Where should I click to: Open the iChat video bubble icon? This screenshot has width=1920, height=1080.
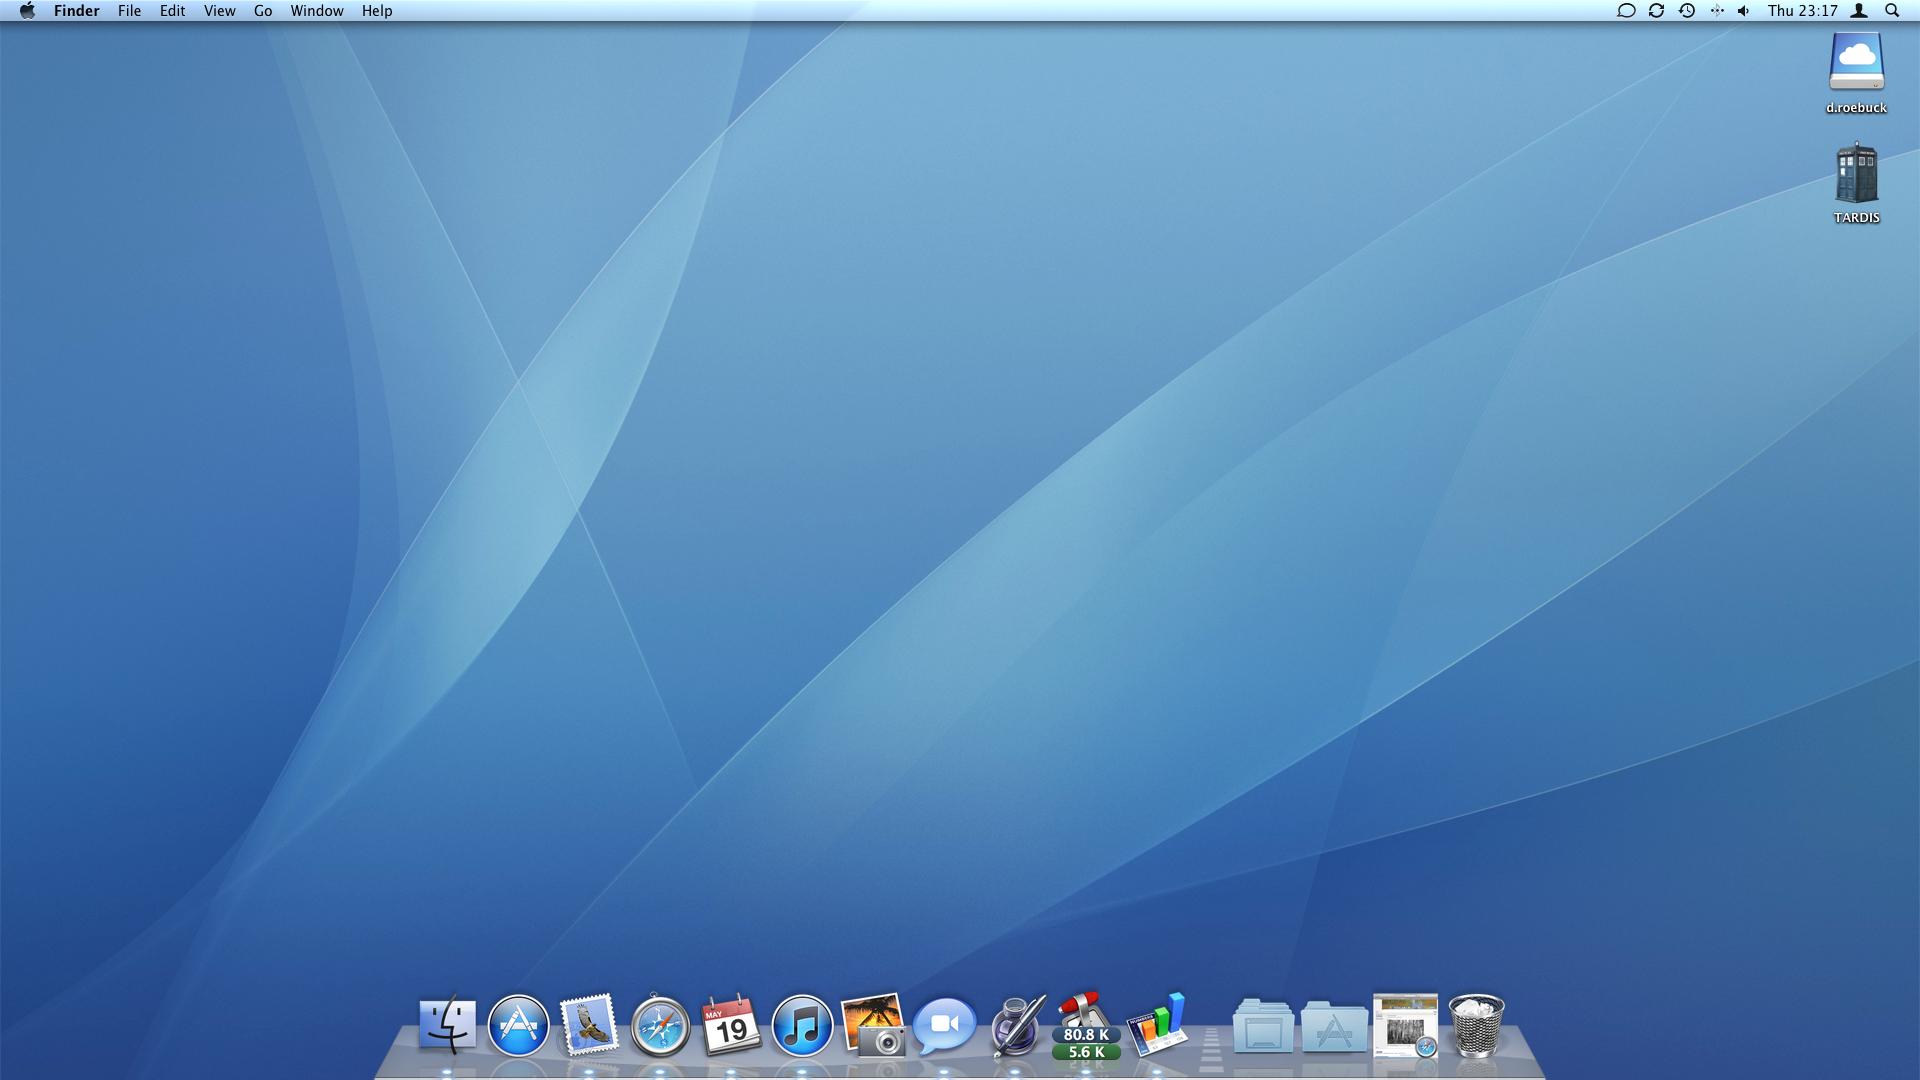coord(944,1025)
